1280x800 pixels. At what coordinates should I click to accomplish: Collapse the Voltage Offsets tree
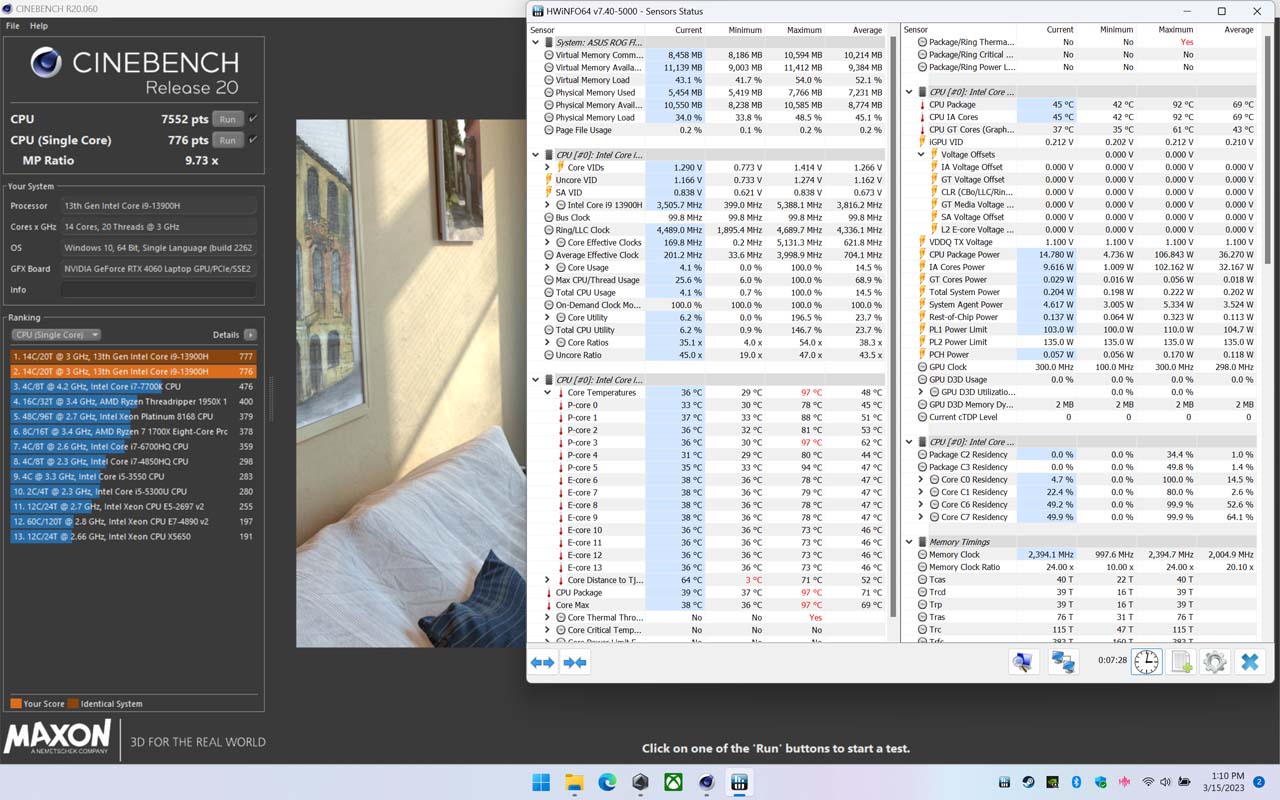click(921, 155)
